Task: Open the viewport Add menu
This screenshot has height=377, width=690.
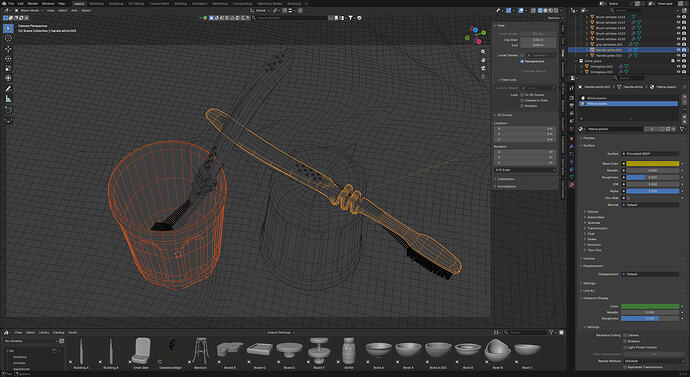Action: (74, 10)
